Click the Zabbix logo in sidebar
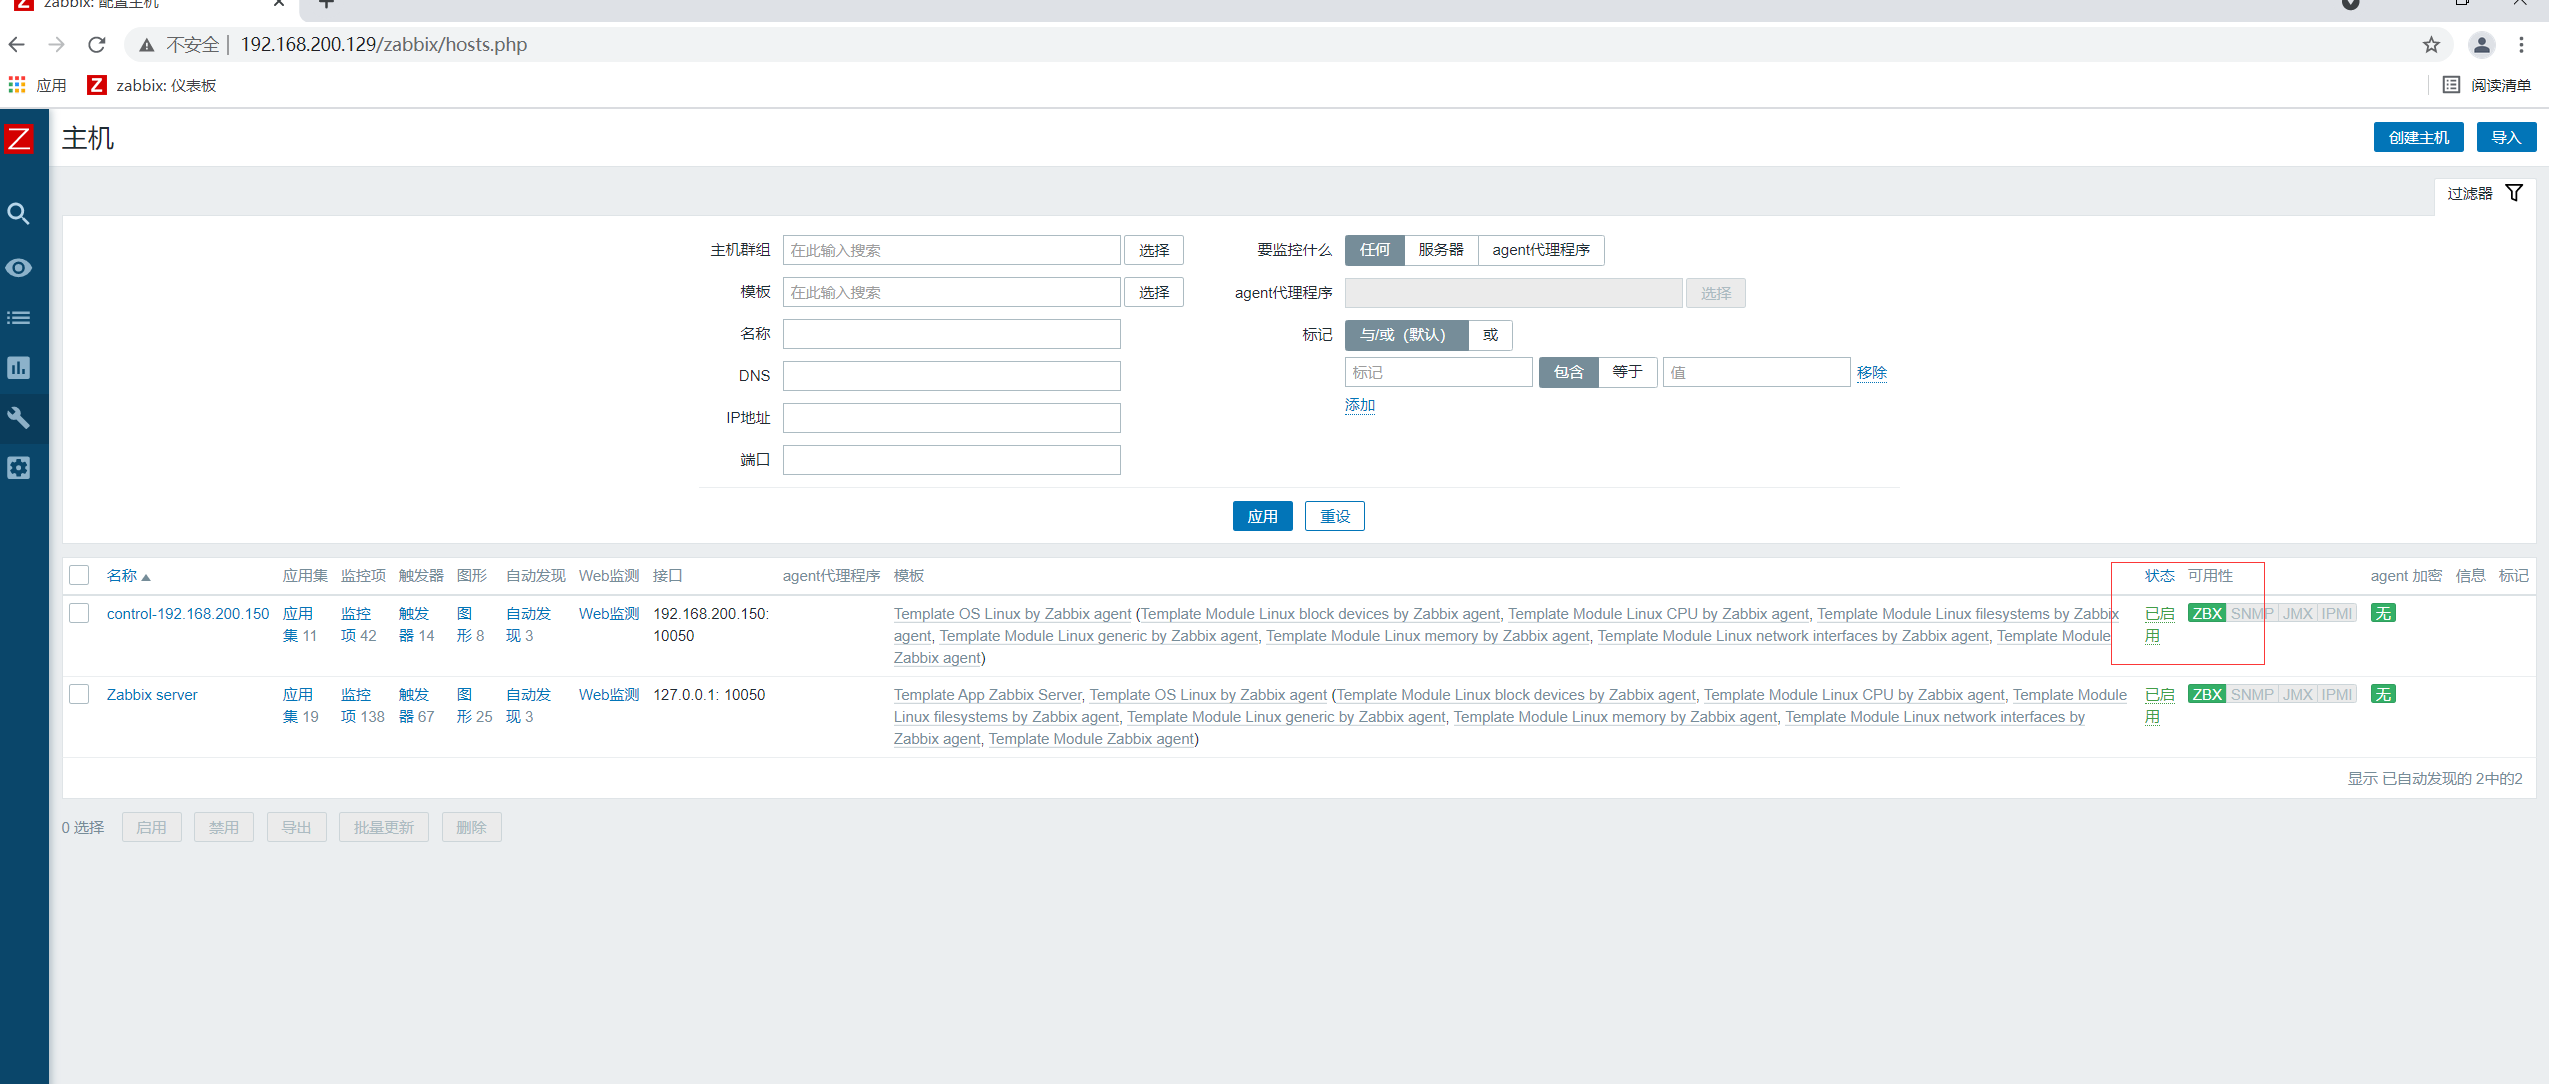 click(19, 138)
